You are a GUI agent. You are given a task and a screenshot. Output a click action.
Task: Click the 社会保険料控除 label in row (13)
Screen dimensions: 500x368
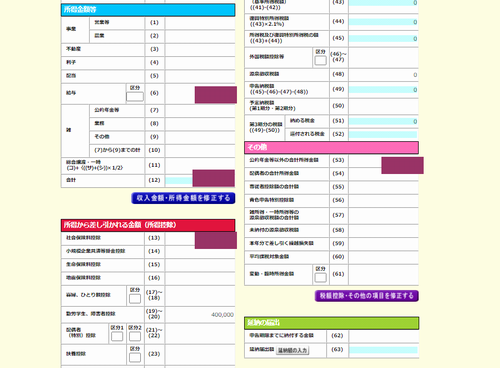point(83,238)
